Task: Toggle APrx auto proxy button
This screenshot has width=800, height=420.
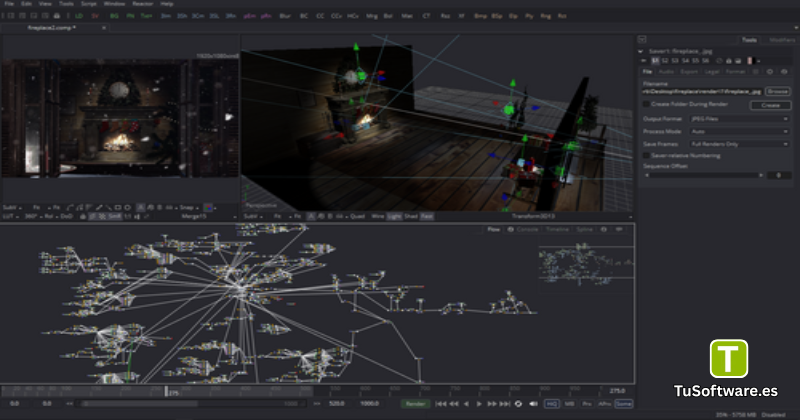Action: click(x=605, y=404)
